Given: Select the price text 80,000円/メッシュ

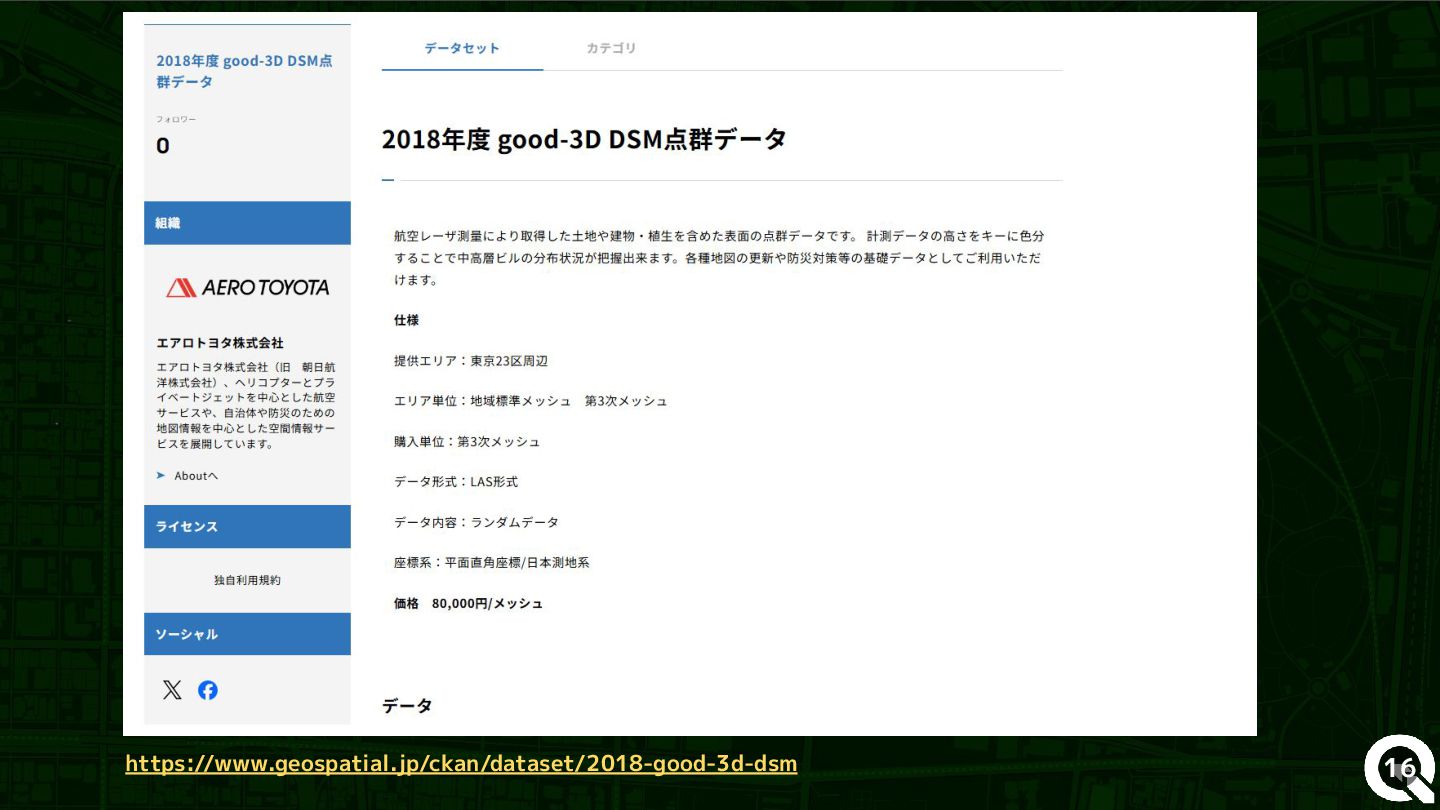Looking at the screenshot, I should point(488,603).
